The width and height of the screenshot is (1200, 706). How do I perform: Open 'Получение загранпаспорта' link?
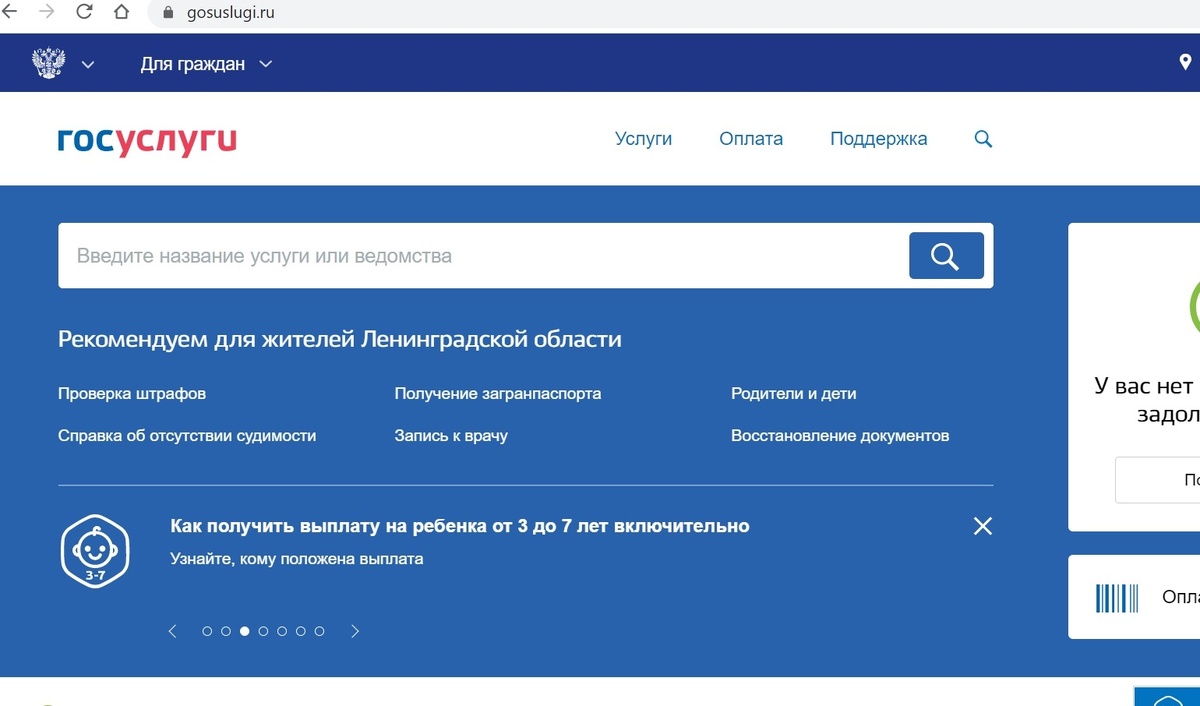coord(498,394)
